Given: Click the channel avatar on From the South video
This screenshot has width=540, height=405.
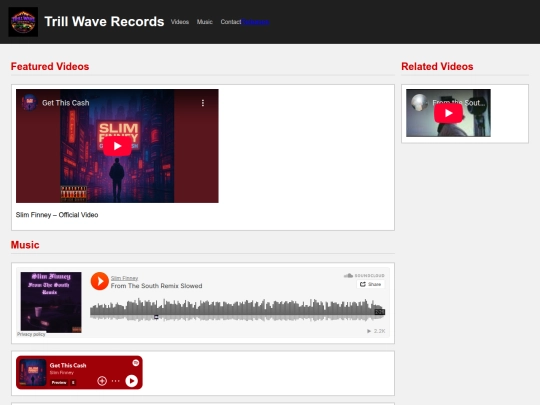Looking at the screenshot, I should pos(419,103).
